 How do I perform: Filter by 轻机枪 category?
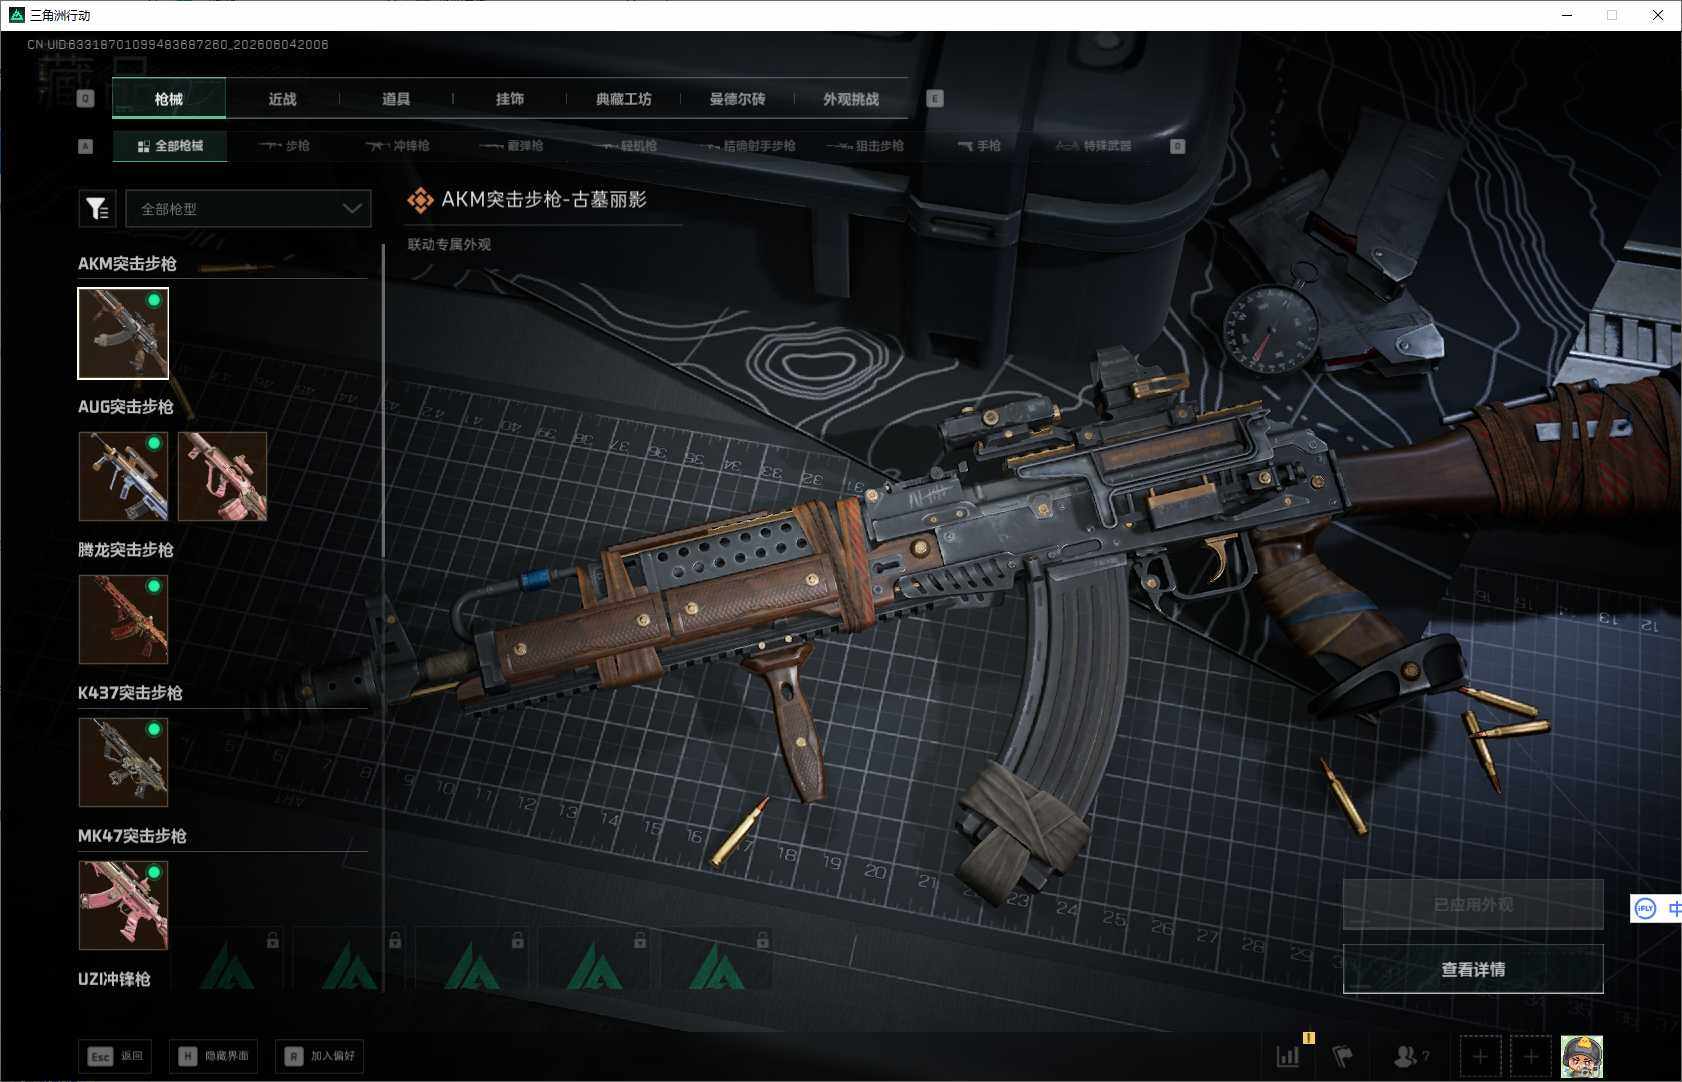coord(625,146)
